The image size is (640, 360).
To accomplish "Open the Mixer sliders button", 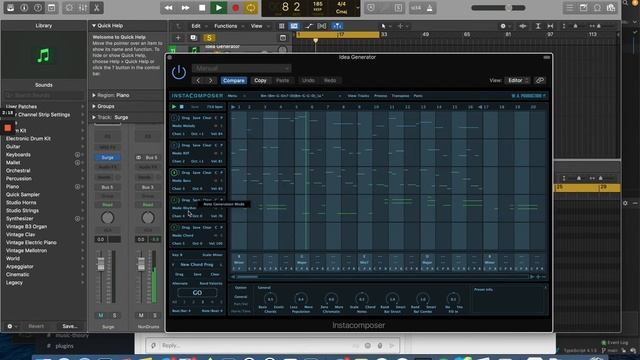I will tap(83, 8).
